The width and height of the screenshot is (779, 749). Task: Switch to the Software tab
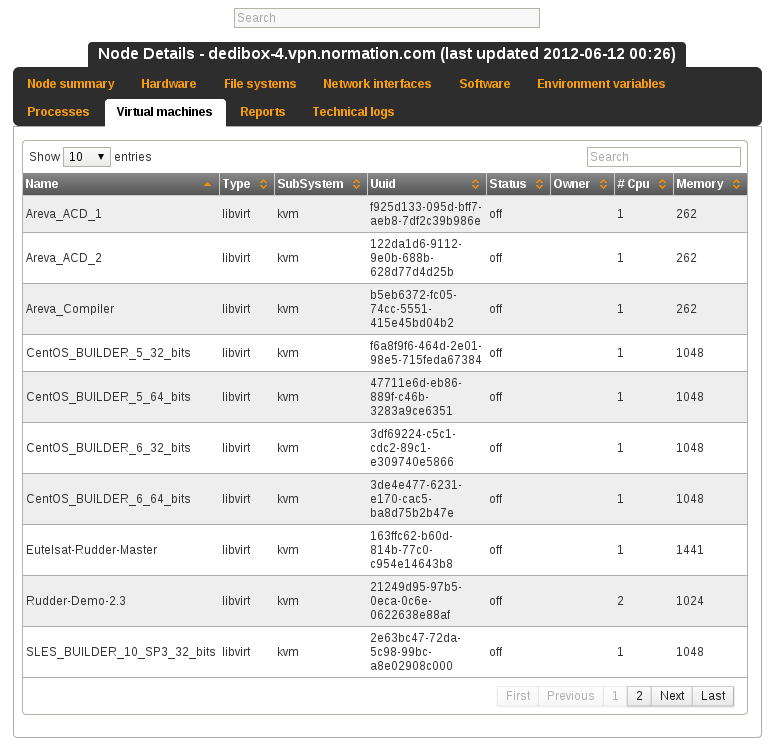pyautogui.click(x=484, y=83)
